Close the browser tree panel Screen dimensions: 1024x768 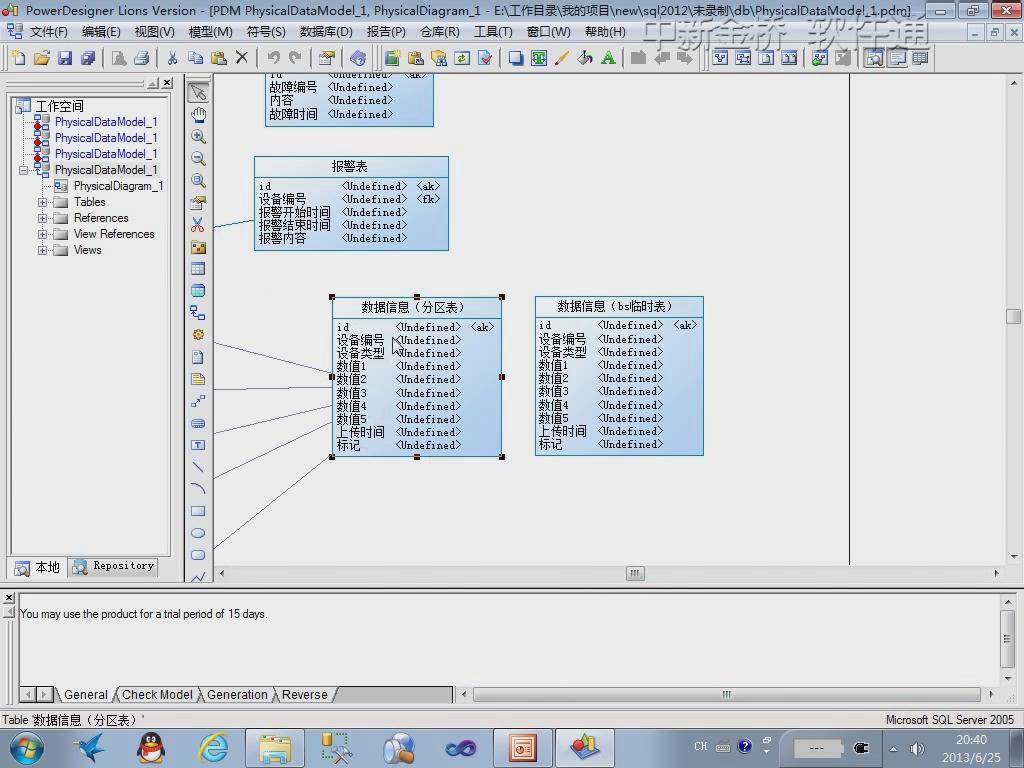click(x=168, y=83)
